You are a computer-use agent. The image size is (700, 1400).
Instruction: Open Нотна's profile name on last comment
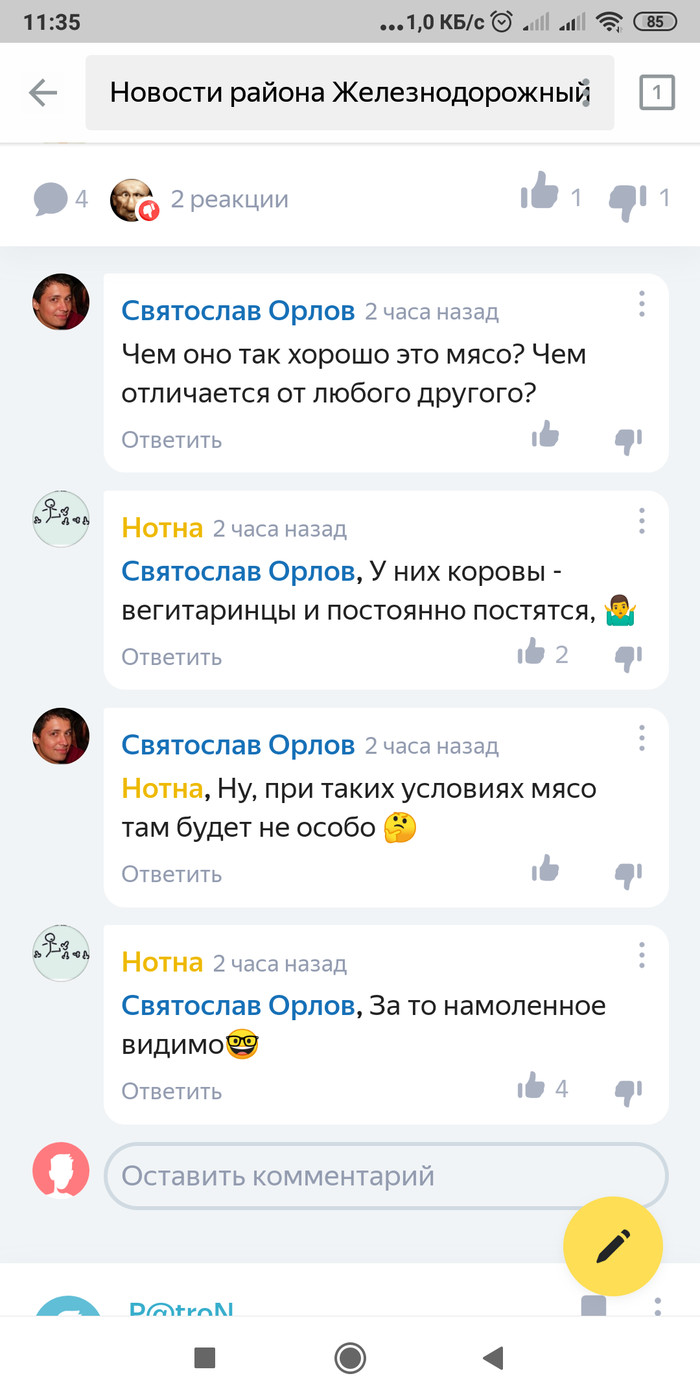point(162,962)
